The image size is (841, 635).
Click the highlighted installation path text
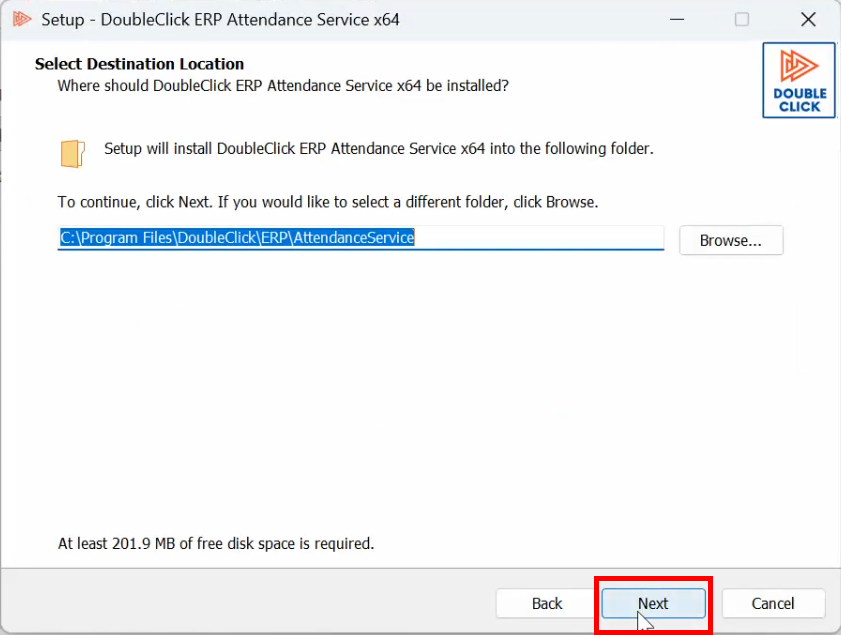237,238
